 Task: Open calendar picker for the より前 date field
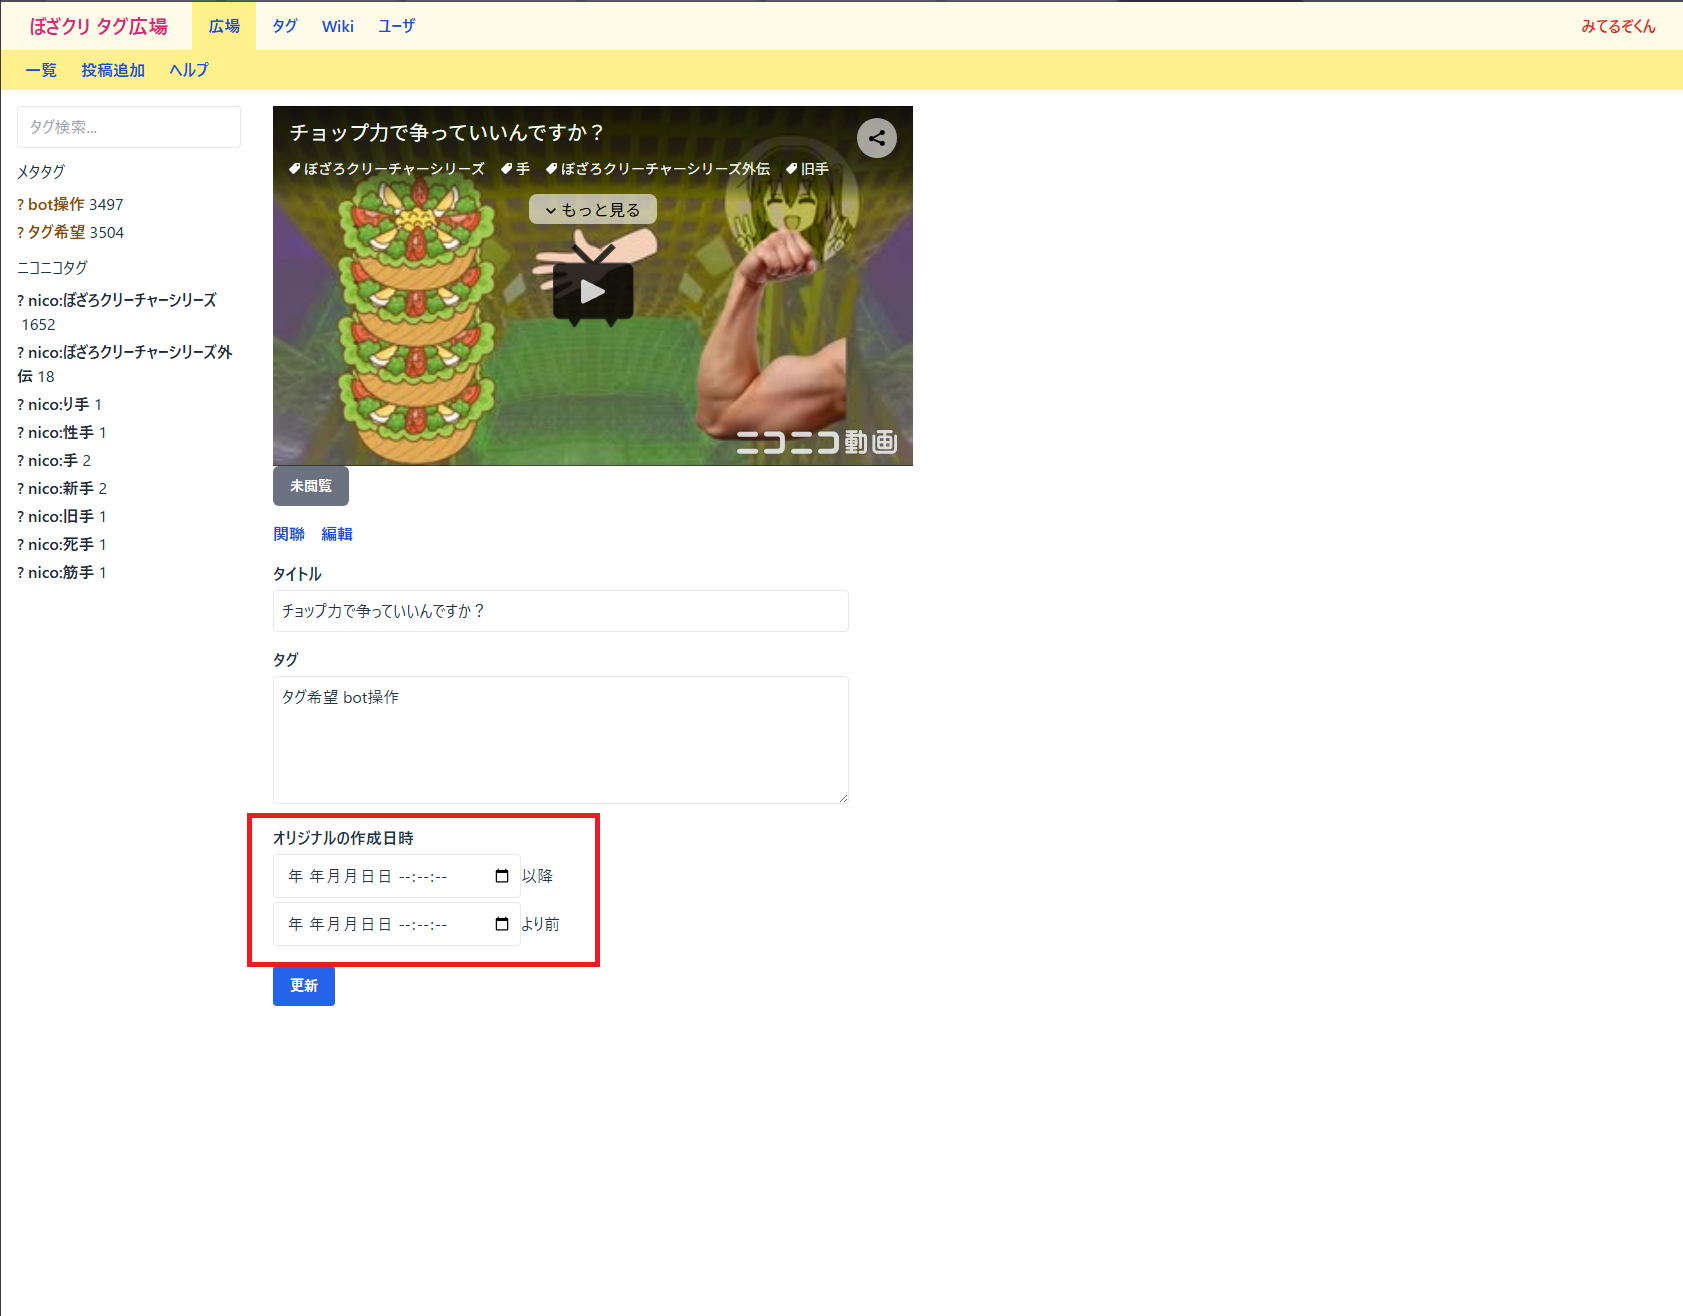point(502,924)
